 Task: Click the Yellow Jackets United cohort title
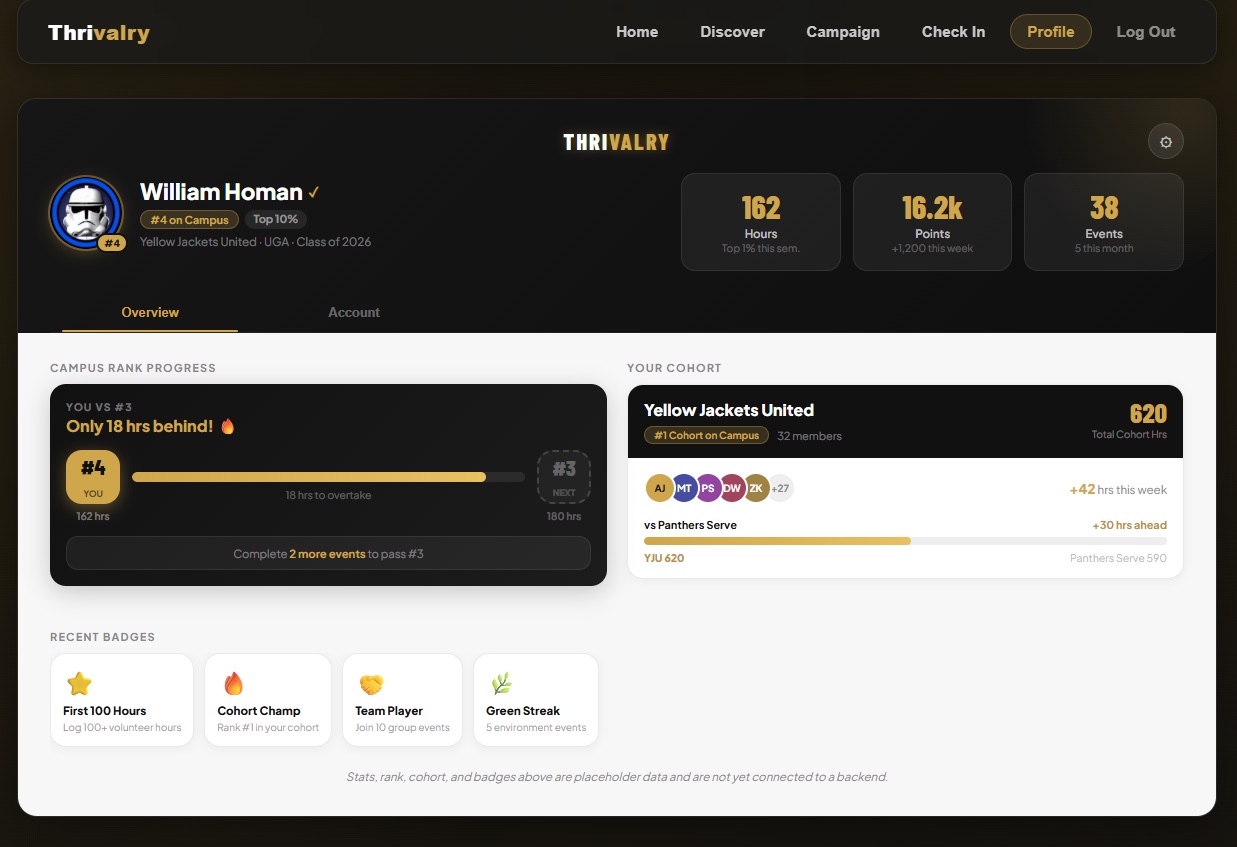coord(729,410)
